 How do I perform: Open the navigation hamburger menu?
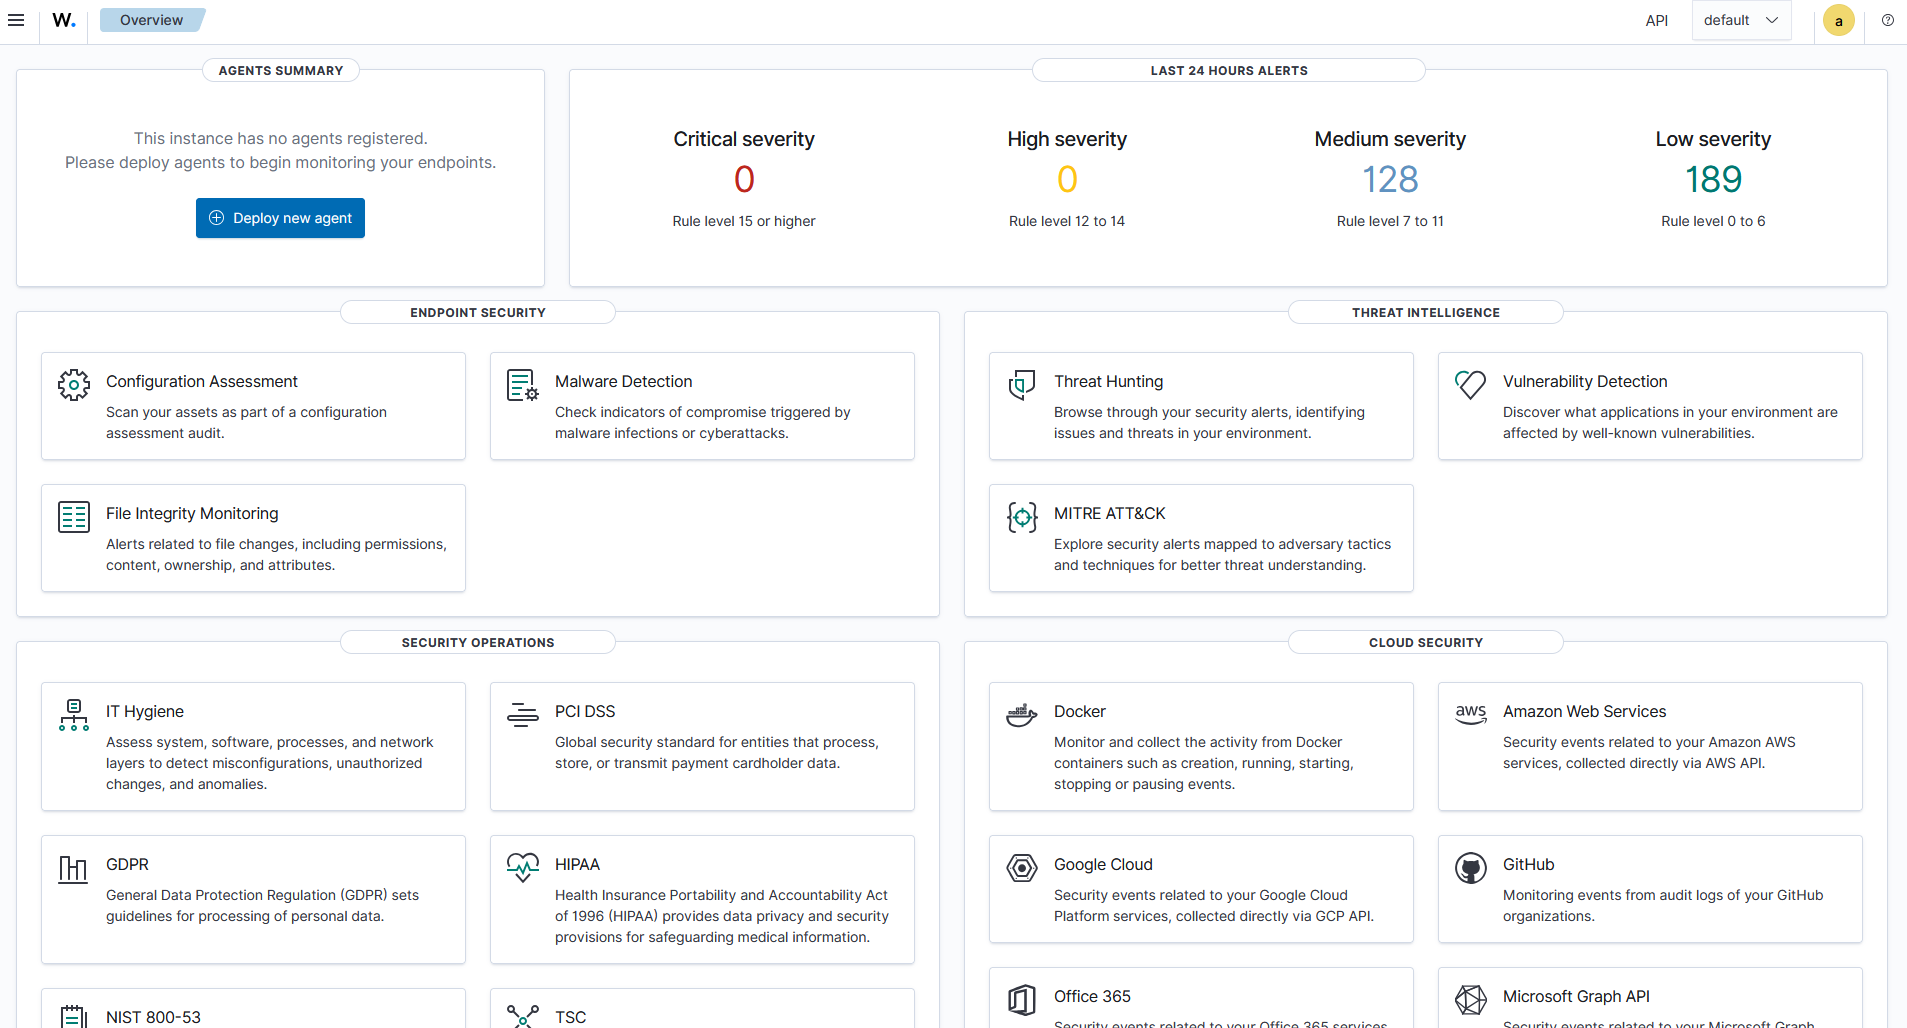[x=16, y=19]
